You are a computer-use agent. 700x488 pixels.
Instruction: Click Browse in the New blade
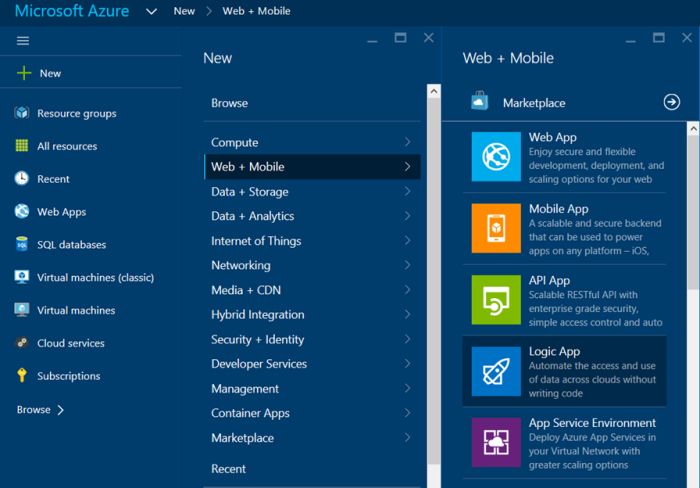coord(229,103)
